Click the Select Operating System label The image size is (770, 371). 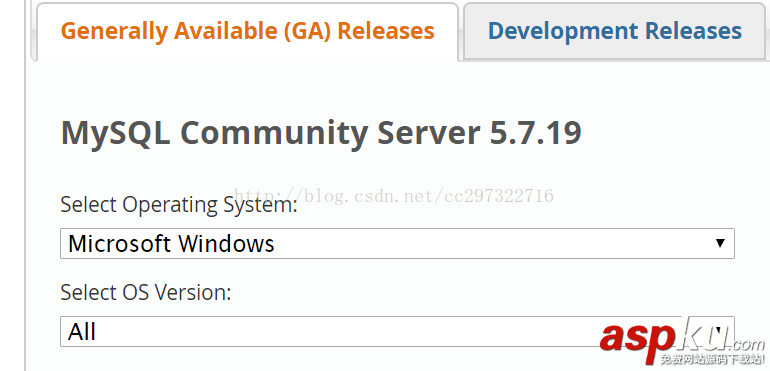(x=179, y=204)
